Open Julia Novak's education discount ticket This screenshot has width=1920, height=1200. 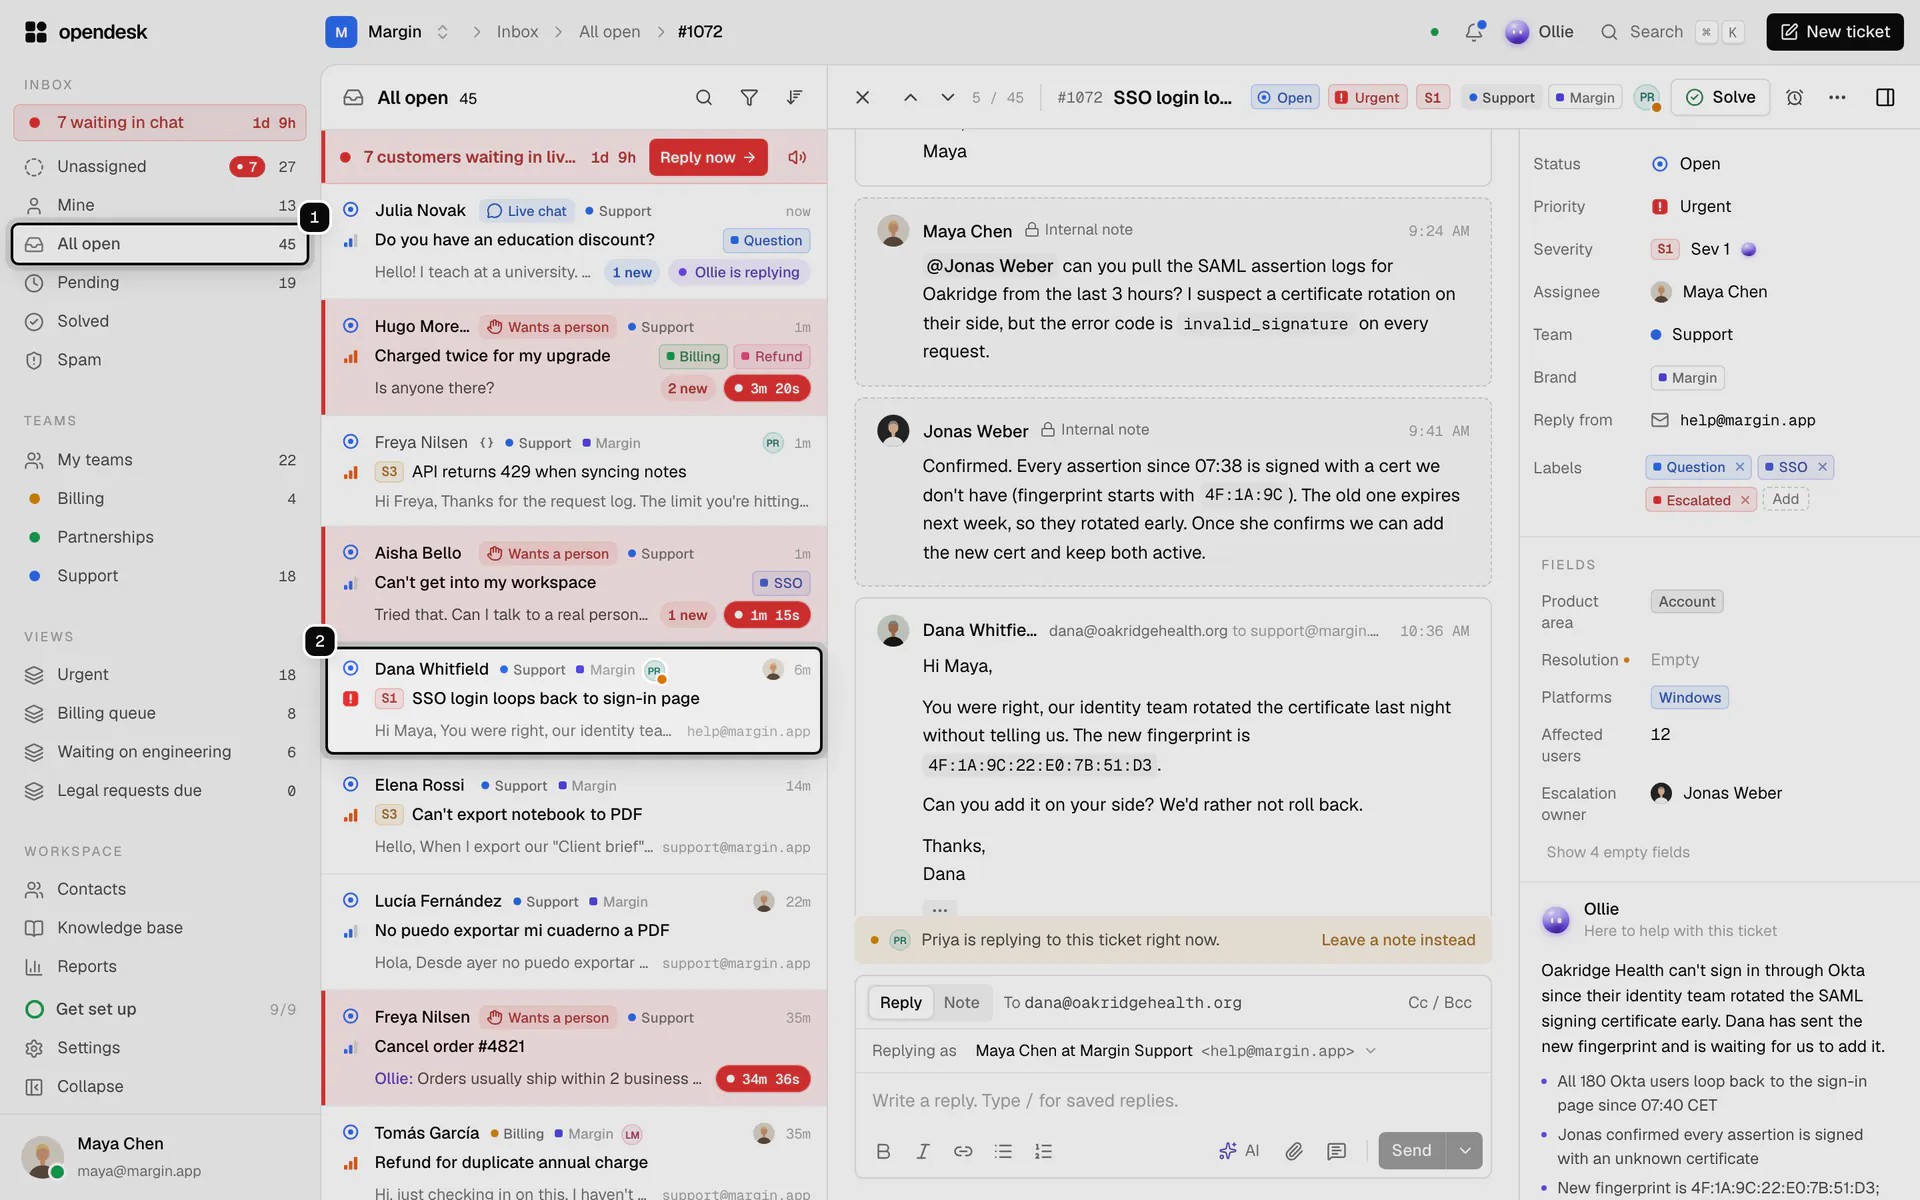click(574, 241)
